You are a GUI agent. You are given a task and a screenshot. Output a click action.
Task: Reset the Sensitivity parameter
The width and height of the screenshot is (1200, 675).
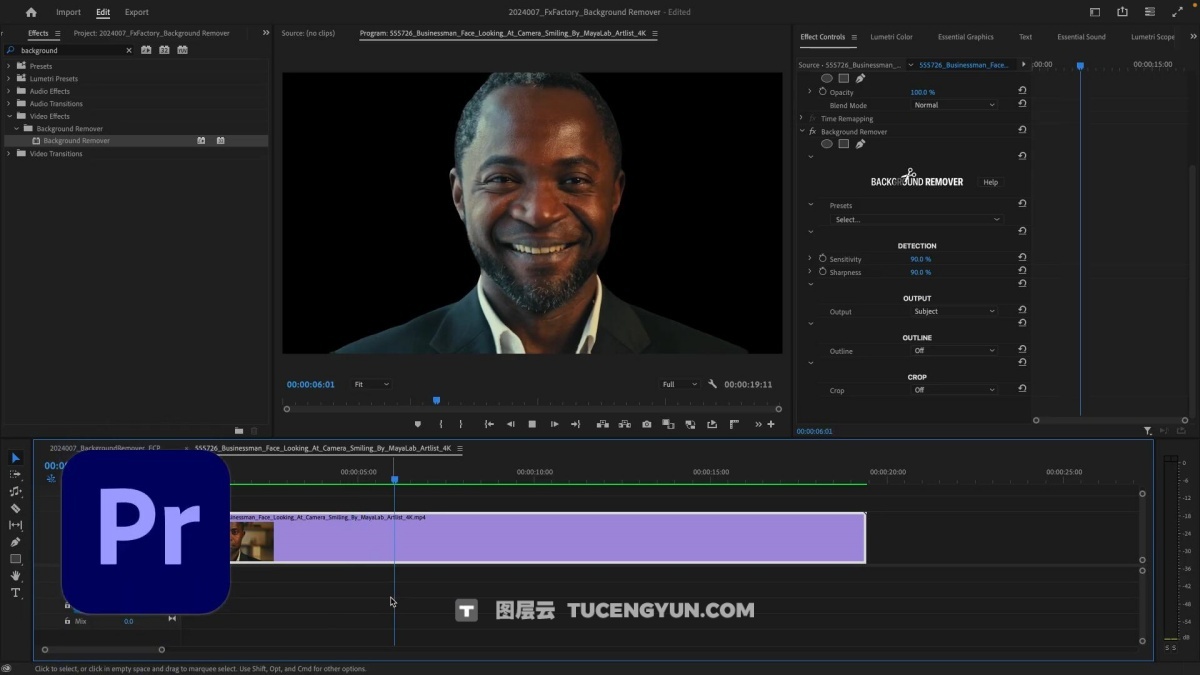pos(1022,259)
